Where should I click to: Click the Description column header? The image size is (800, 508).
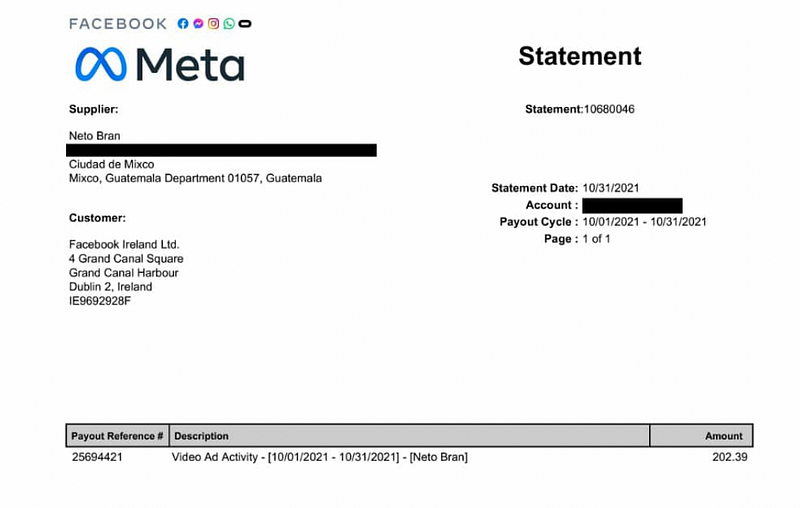(201, 436)
